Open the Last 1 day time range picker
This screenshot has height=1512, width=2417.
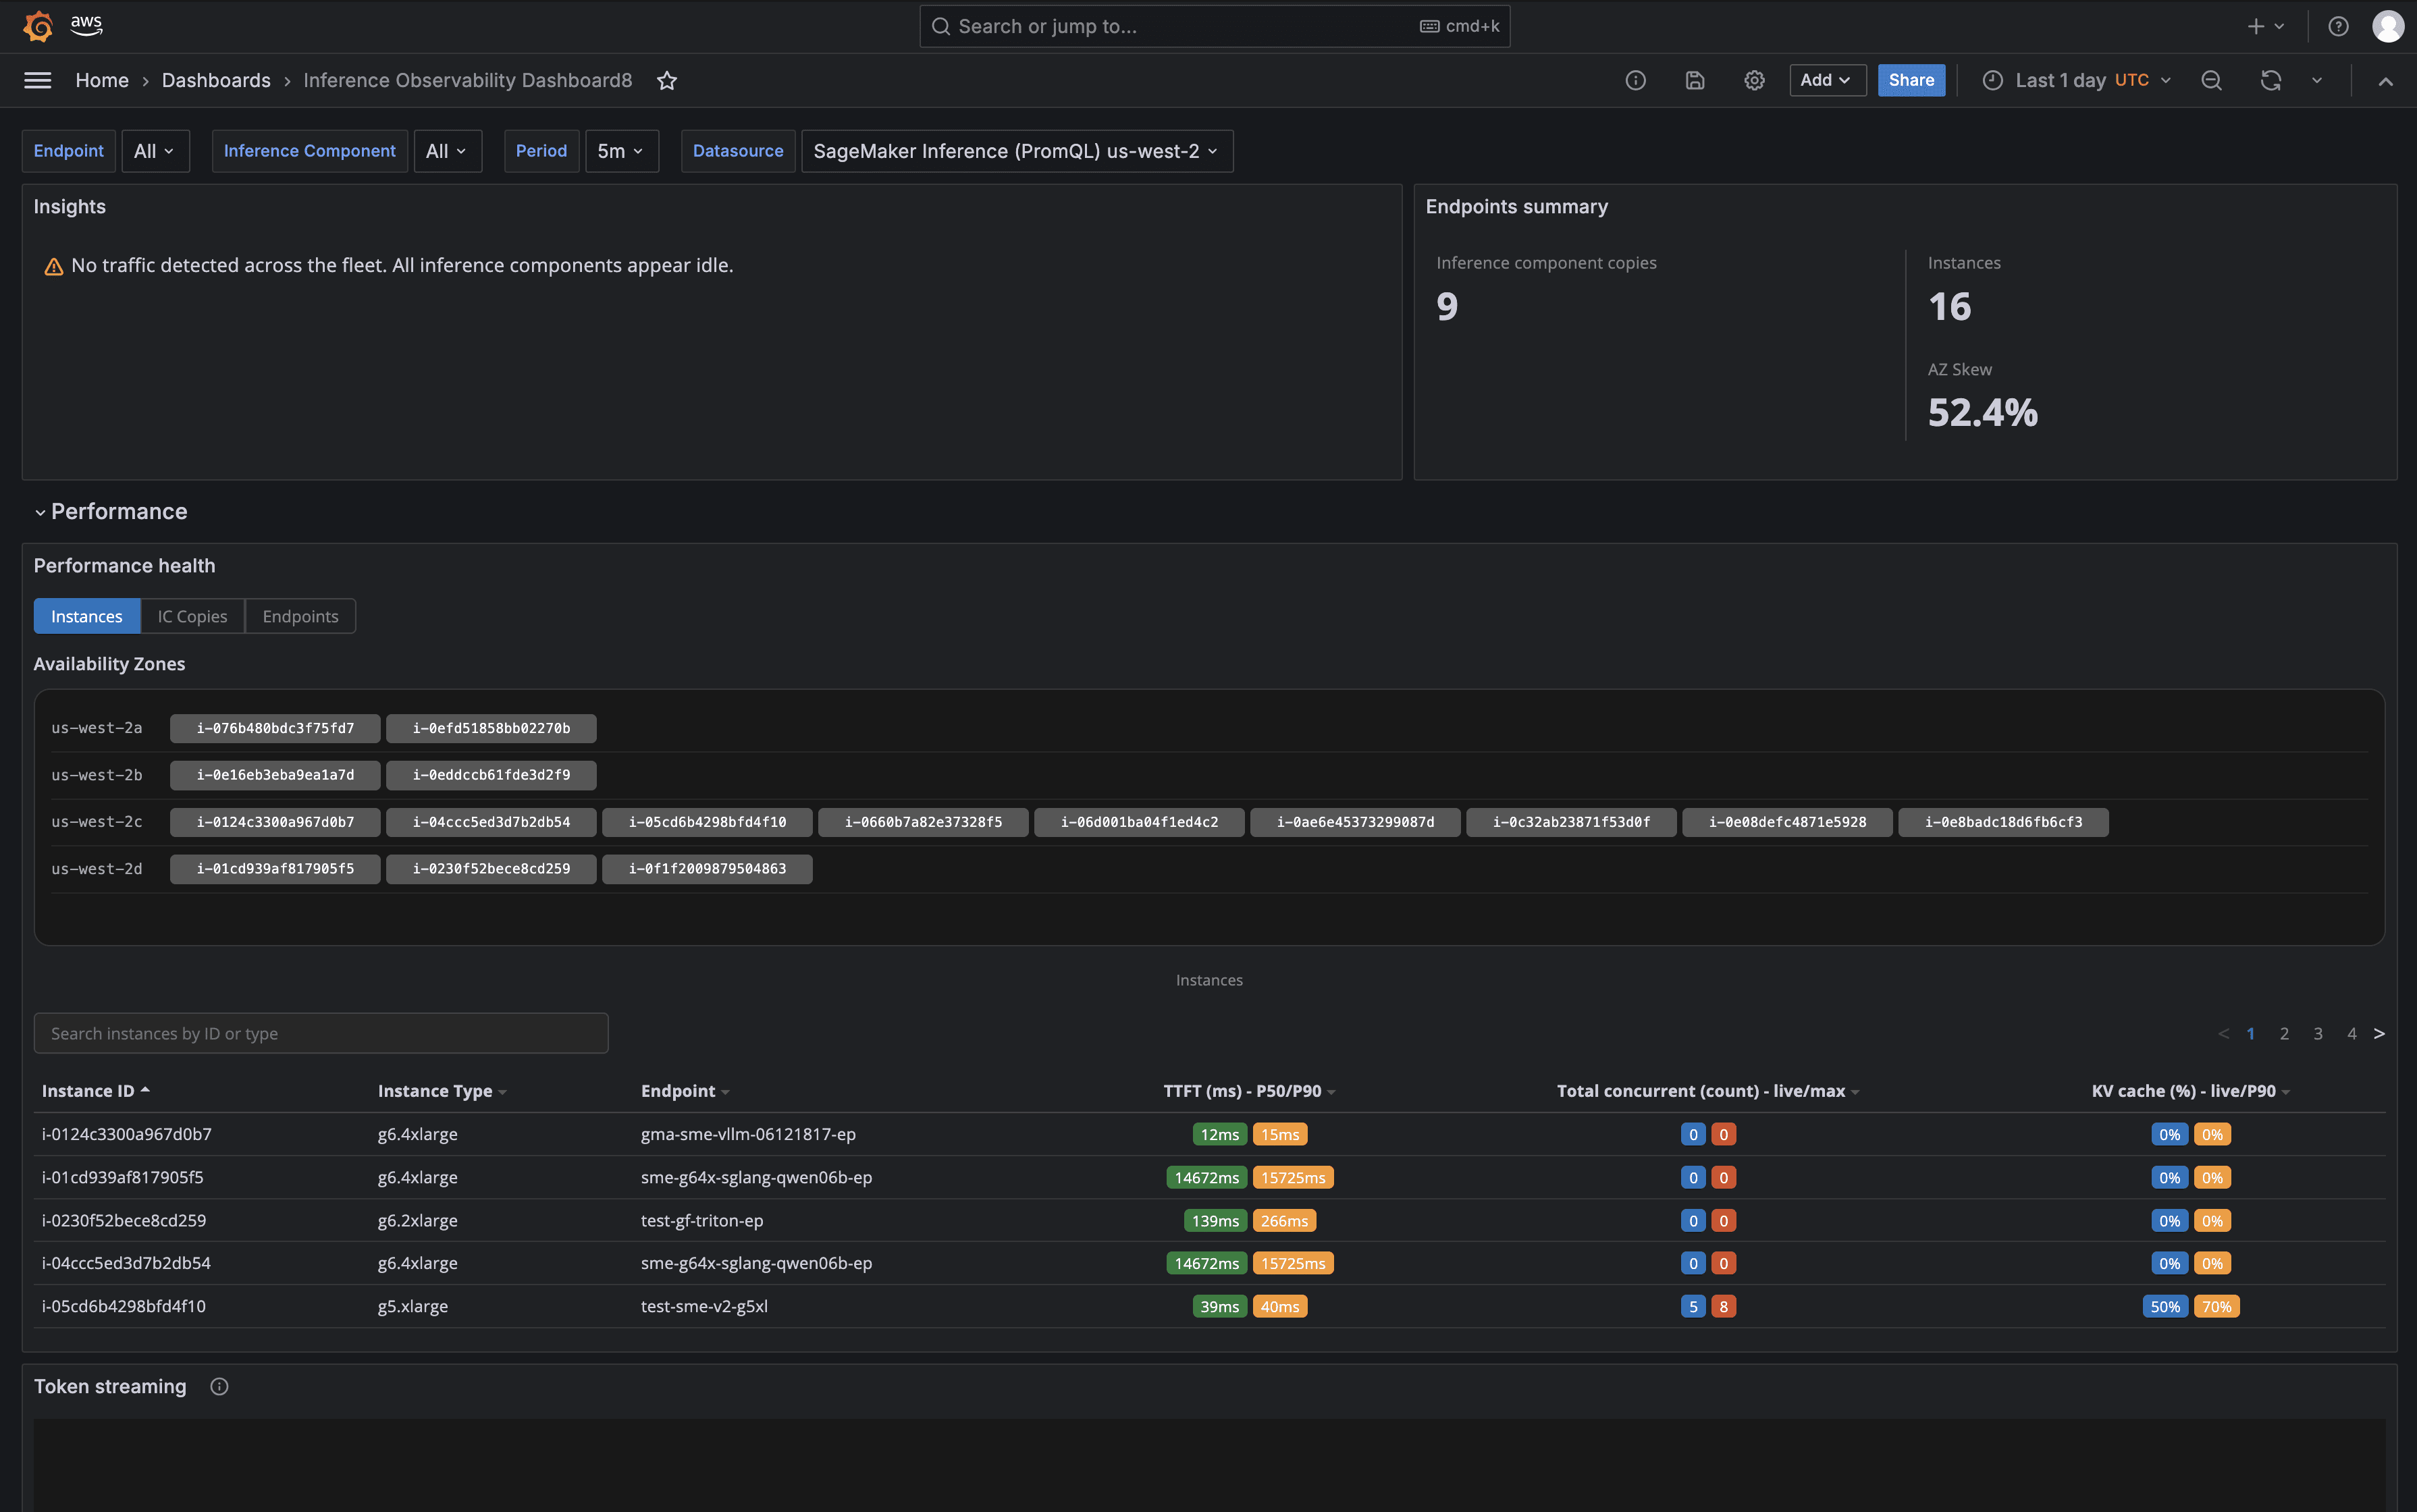[x=2077, y=80]
